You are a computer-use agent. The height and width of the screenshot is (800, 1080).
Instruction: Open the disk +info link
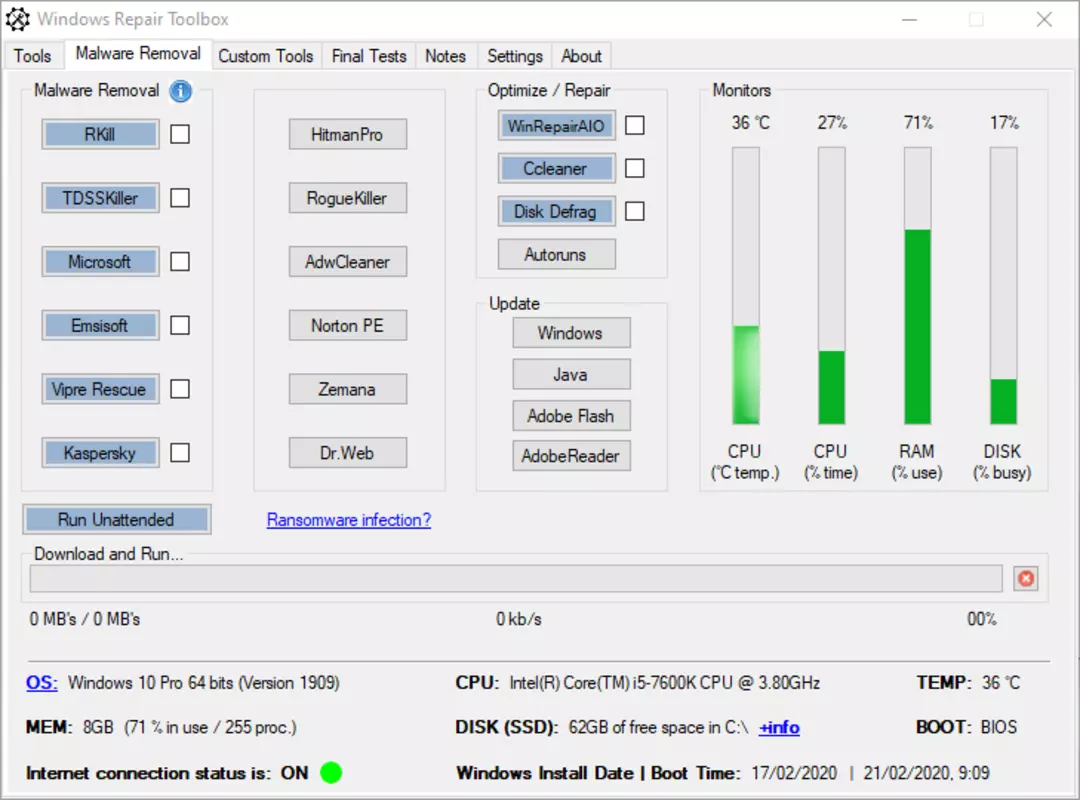779,727
